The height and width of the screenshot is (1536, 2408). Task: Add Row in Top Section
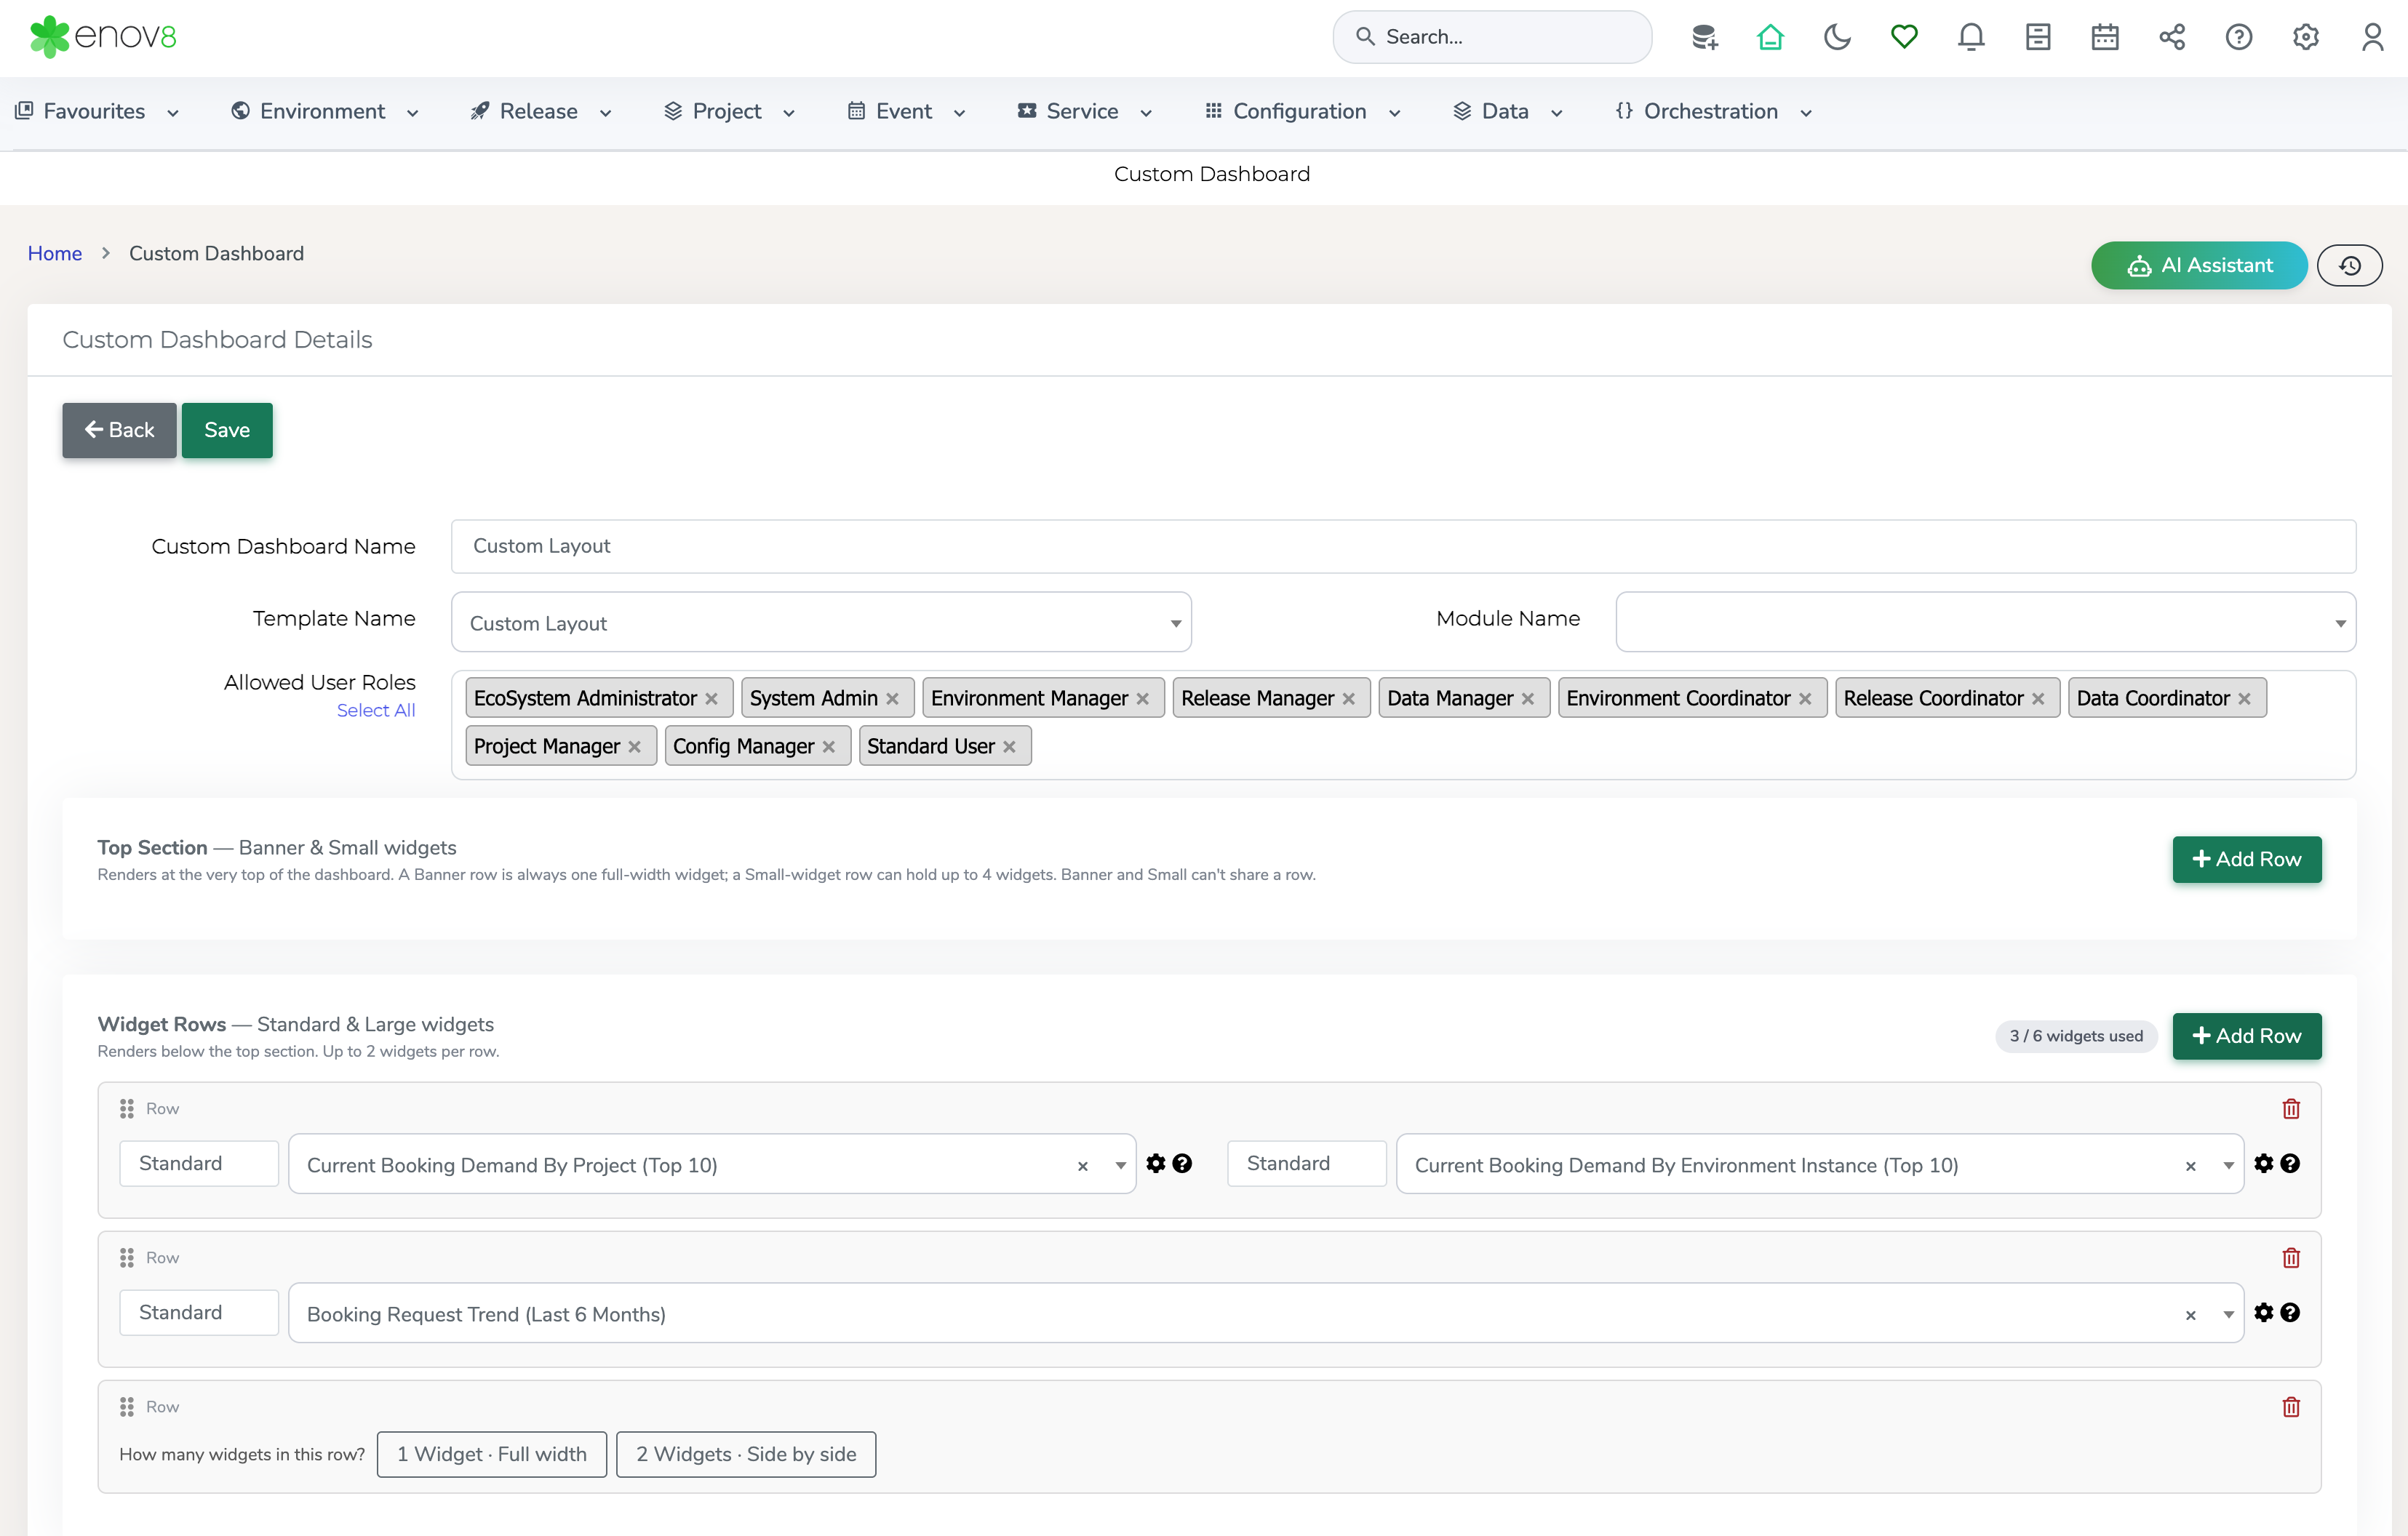coord(2246,859)
